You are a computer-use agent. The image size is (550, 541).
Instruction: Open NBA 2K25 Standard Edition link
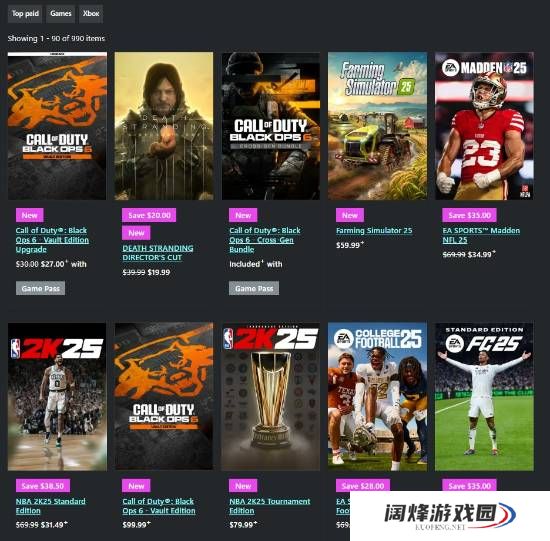pos(51,506)
